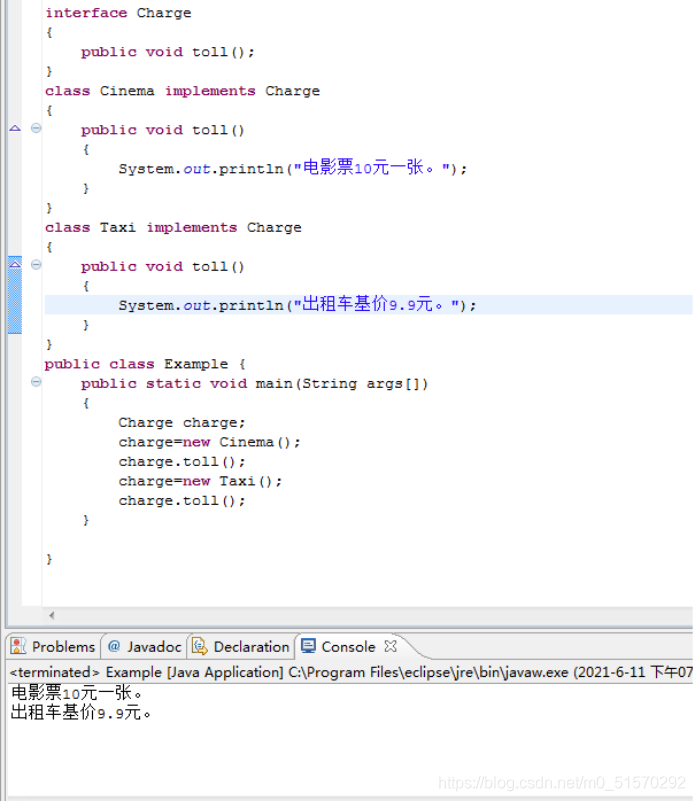Image resolution: width=695 pixels, height=801 pixels.
Task: Click the 'interface Charge' declaration line
Action: point(118,13)
